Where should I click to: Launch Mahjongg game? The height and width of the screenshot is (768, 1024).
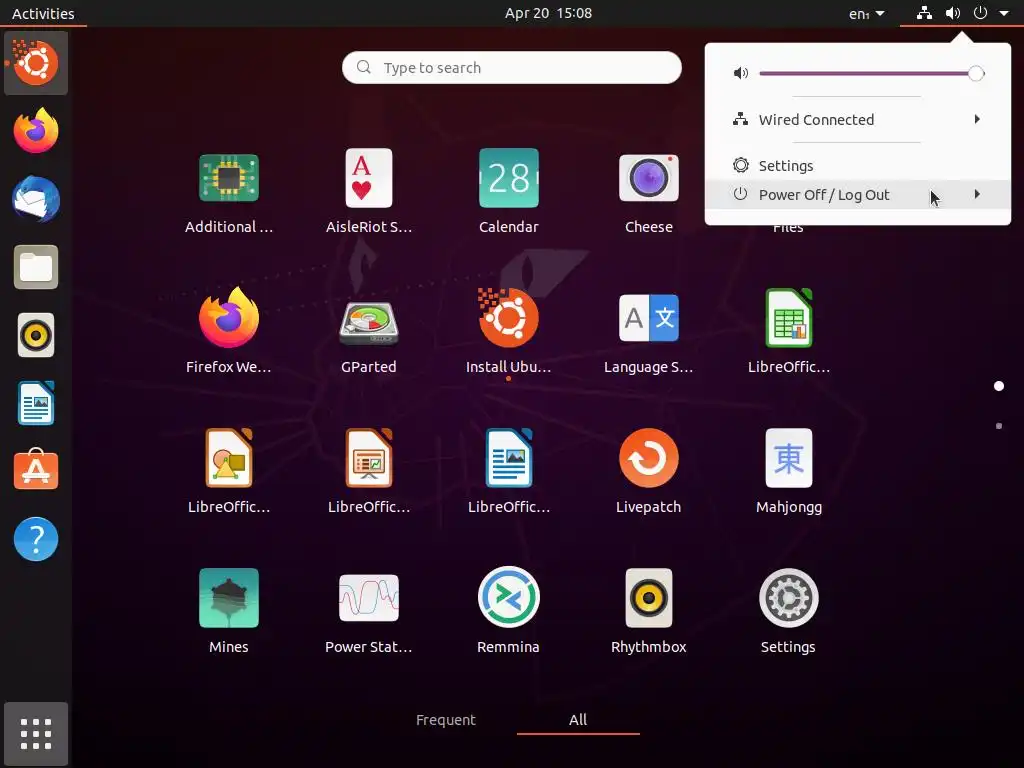tap(788, 458)
